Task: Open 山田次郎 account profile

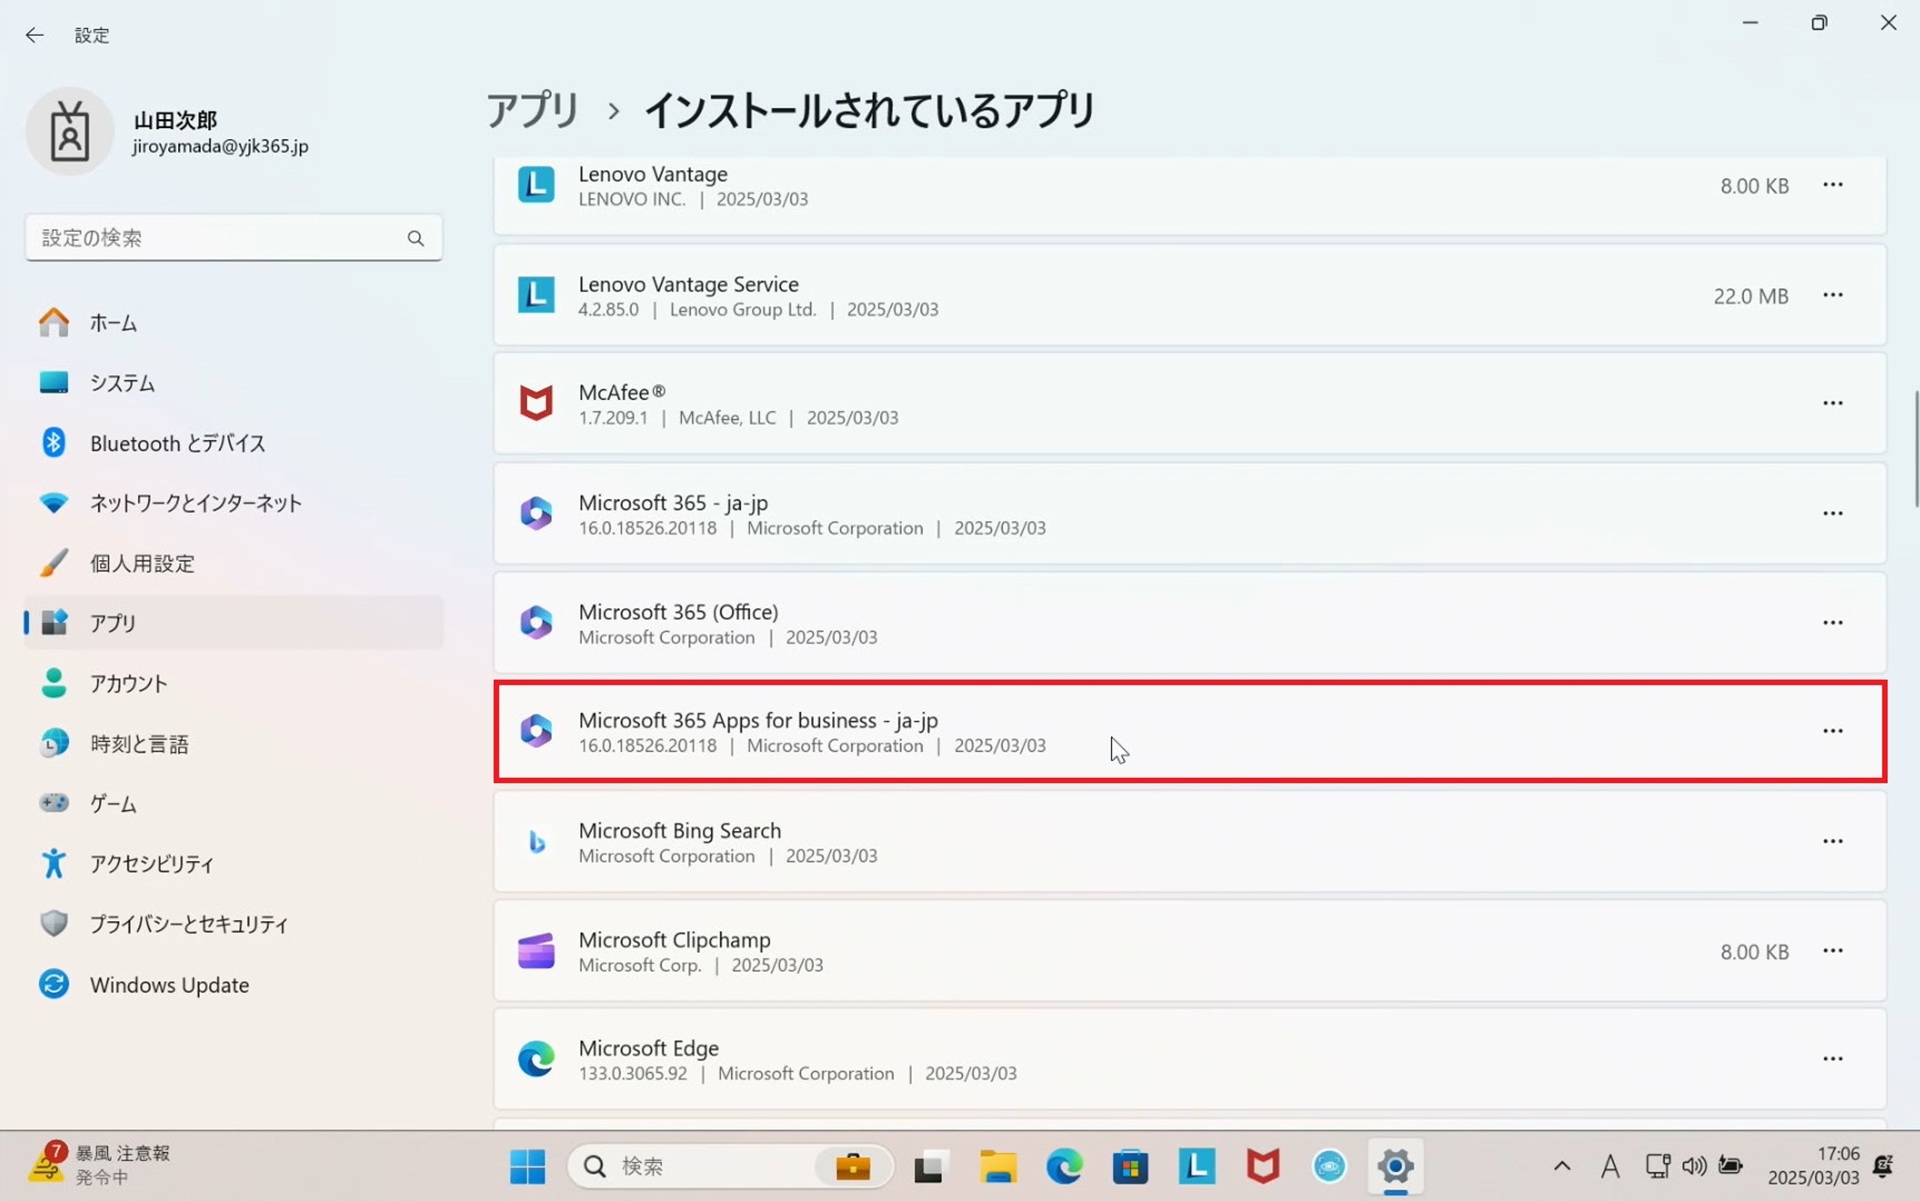Action: point(168,132)
